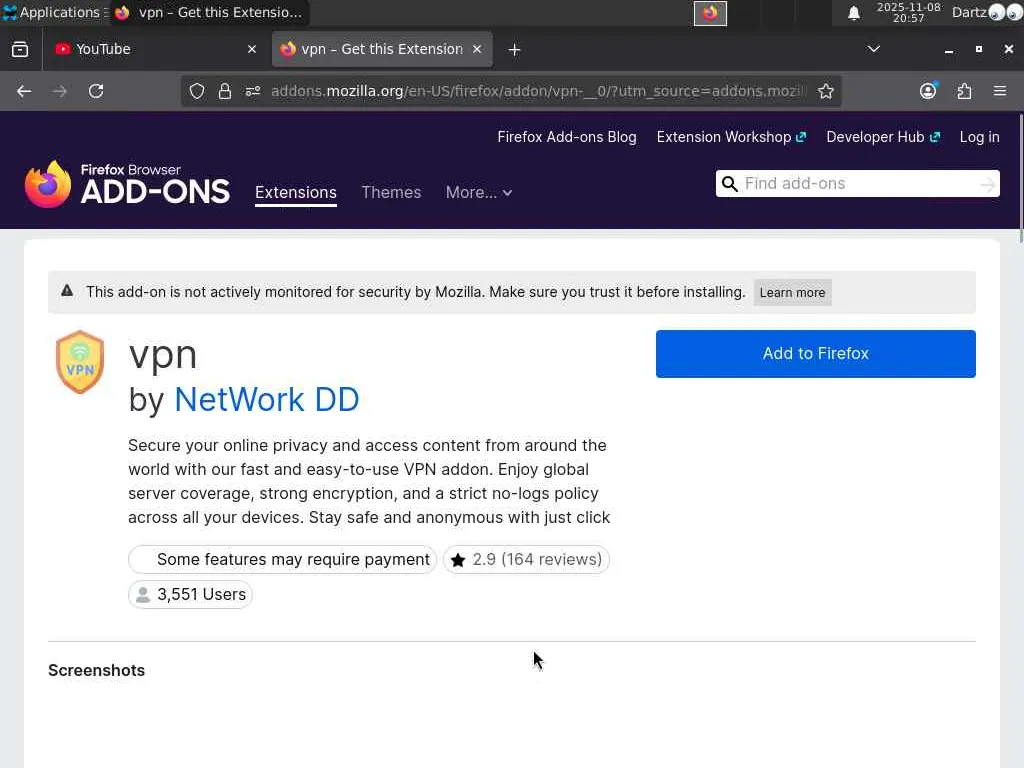The image size is (1024, 768).
Task: Click the Dartz user menu
Action: point(969,12)
